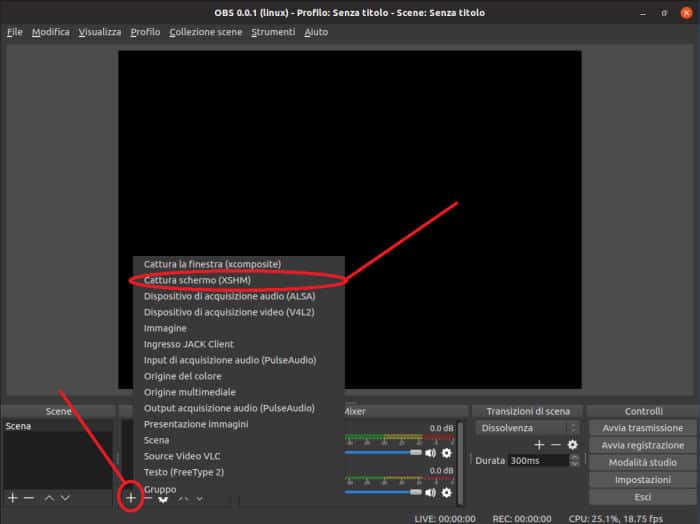Click the mixer panel vertical scrollbar
The image size is (700, 524).
click(460, 462)
